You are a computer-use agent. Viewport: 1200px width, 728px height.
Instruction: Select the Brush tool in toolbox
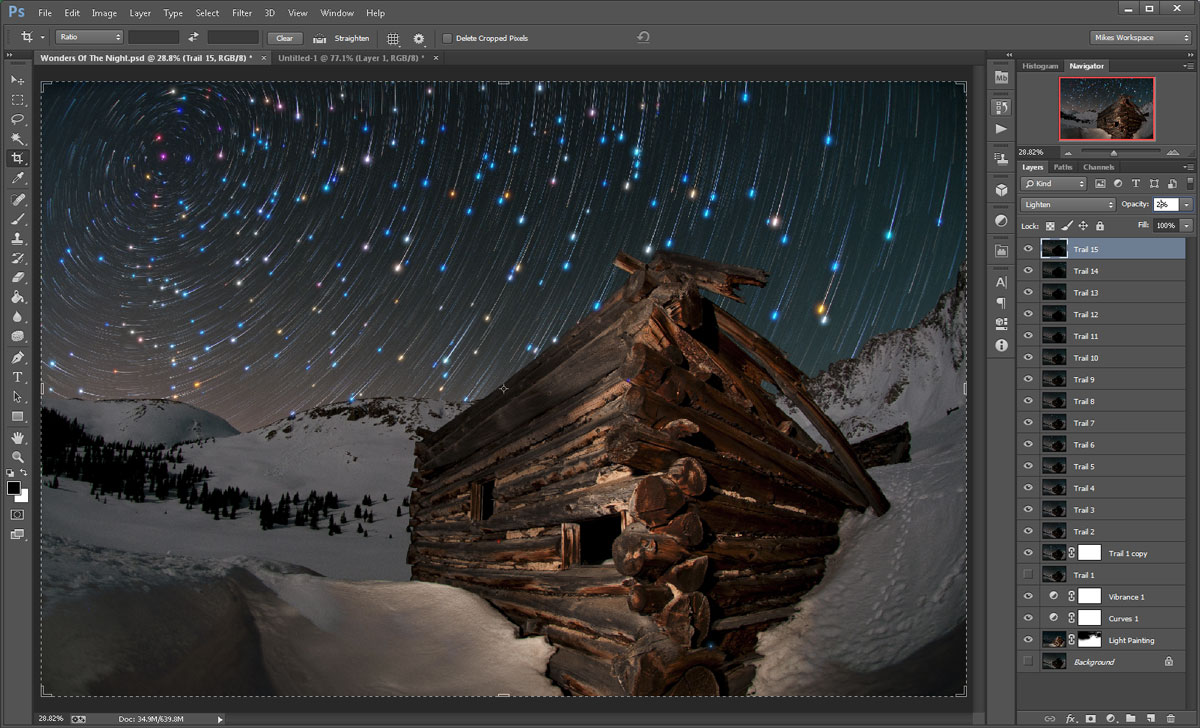click(x=17, y=219)
